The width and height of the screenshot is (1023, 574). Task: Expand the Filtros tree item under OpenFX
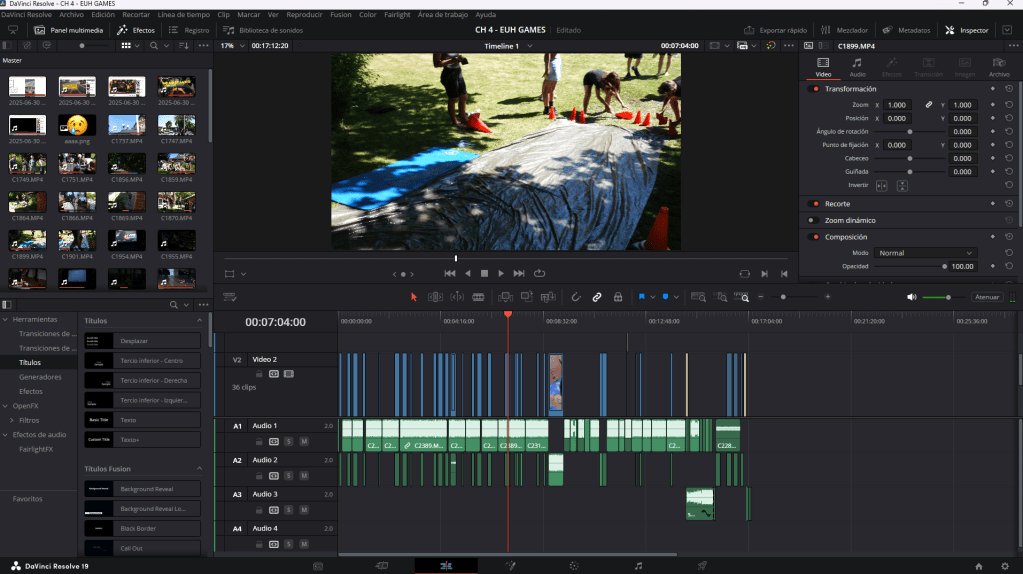click(x=11, y=420)
